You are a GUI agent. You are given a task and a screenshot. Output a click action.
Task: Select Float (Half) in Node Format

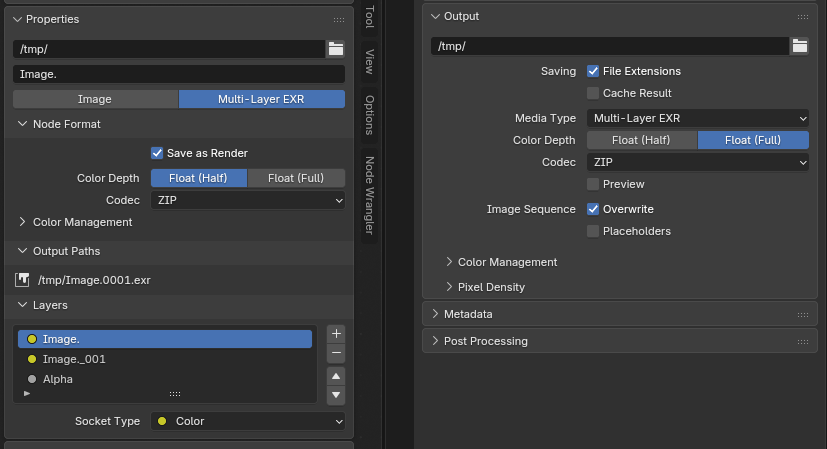click(x=198, y=178)
